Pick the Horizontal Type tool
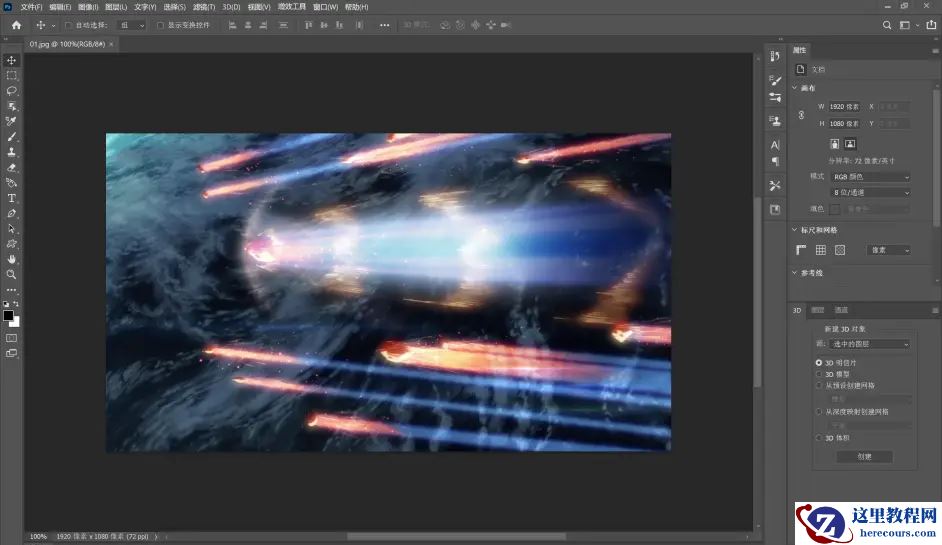This screenshot has height=545, width=942. pos(12,198)
